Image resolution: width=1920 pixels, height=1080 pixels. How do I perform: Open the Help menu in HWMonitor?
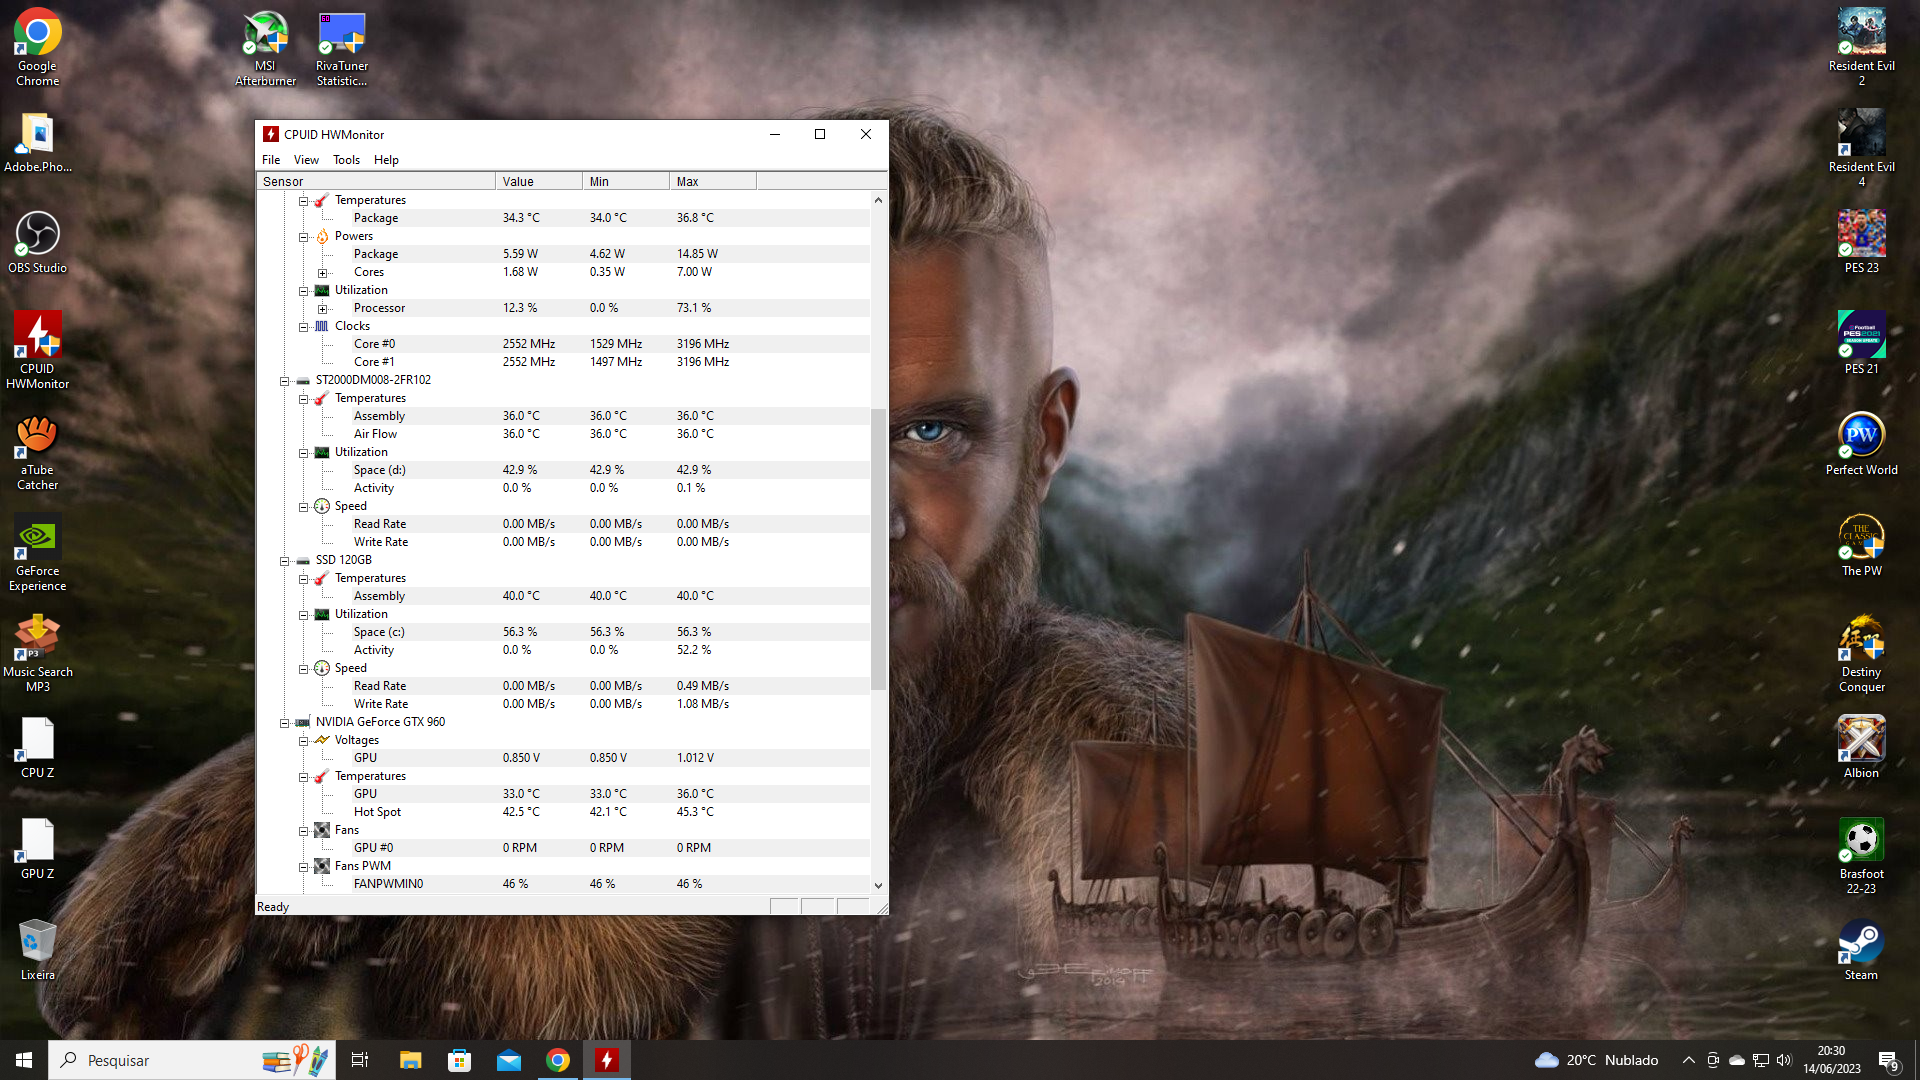click(x=386, y=160)
